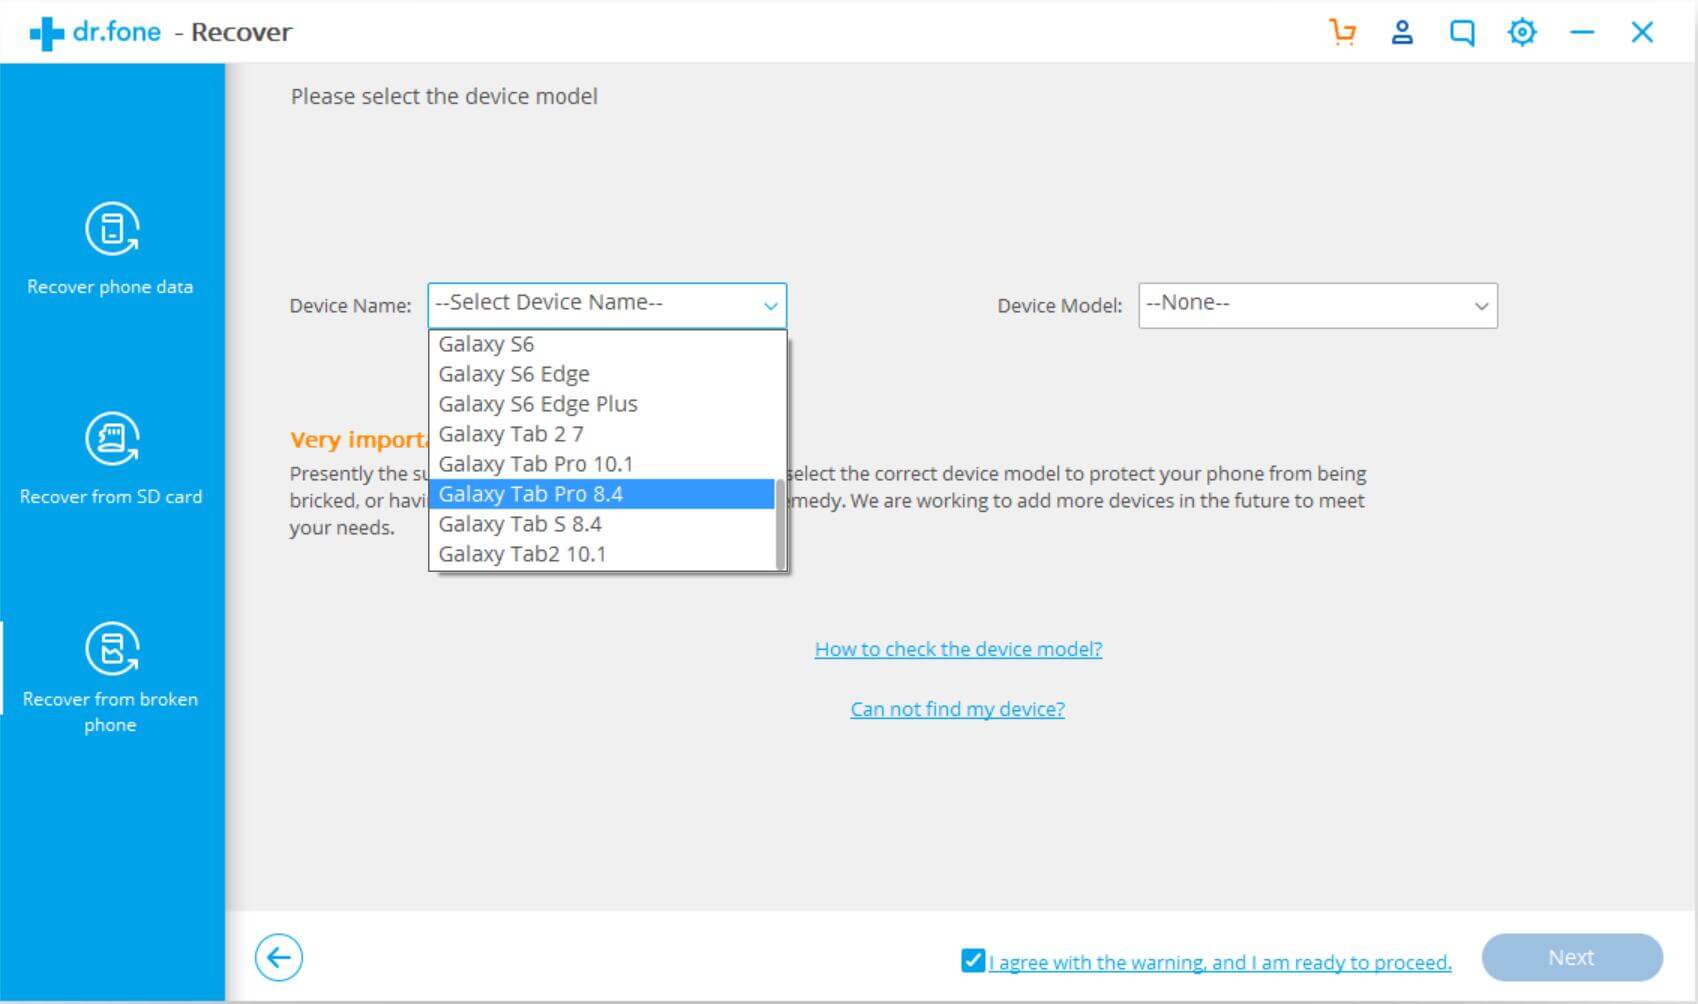Open the user account icon
The image size is (1698, 1004).
tap(1402, 32)
